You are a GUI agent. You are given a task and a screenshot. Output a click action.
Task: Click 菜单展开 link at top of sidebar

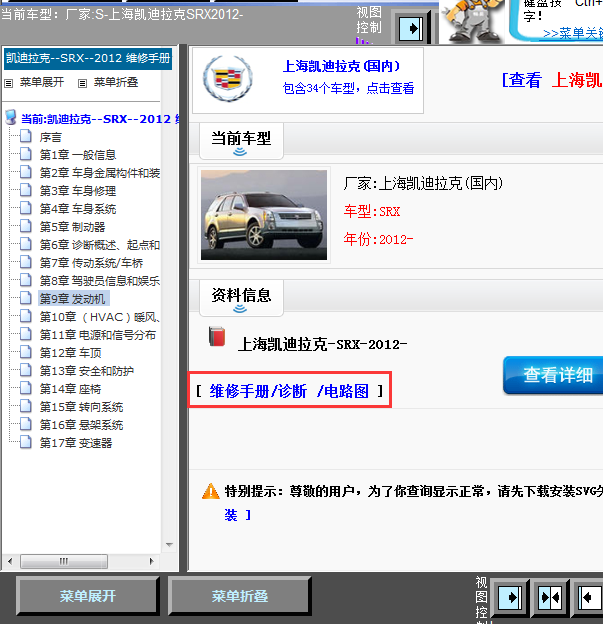click(42, 82)
